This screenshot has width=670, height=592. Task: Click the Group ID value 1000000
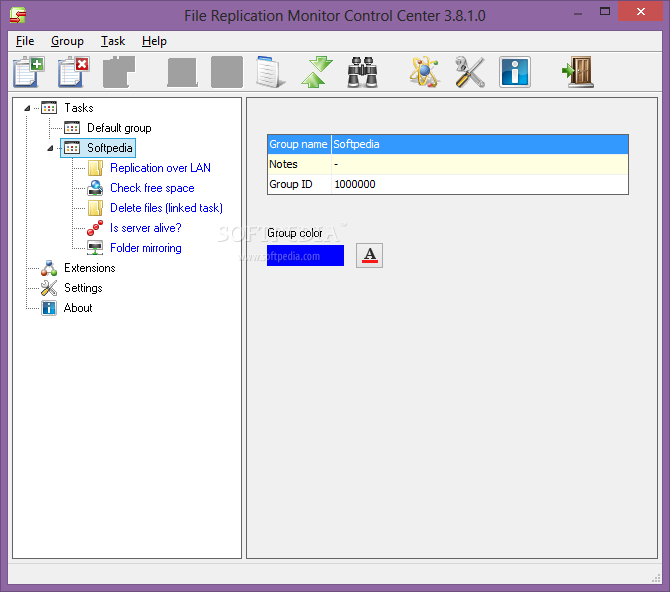click(x=480, y=184)
